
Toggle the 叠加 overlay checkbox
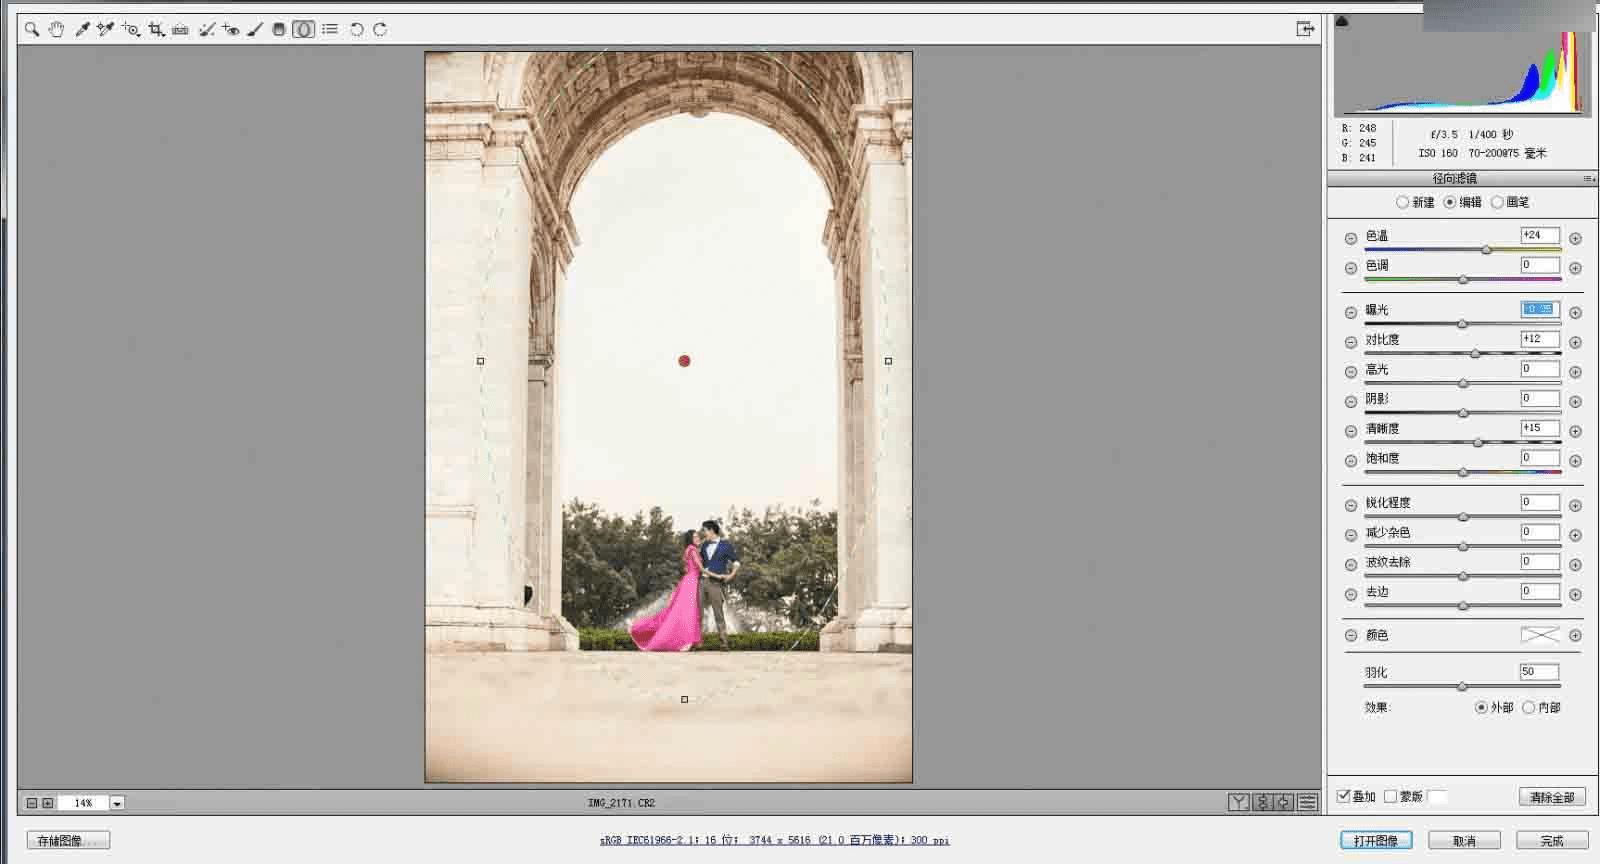point(1343,796)
